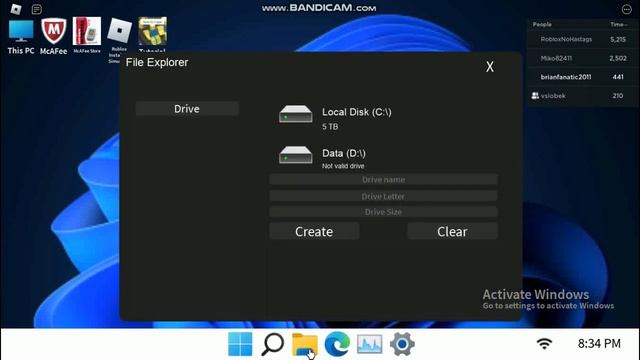The height and width of the screenshot is (360, 640).
Task: Open the chat icon at top left
Action: click(37, 9)
